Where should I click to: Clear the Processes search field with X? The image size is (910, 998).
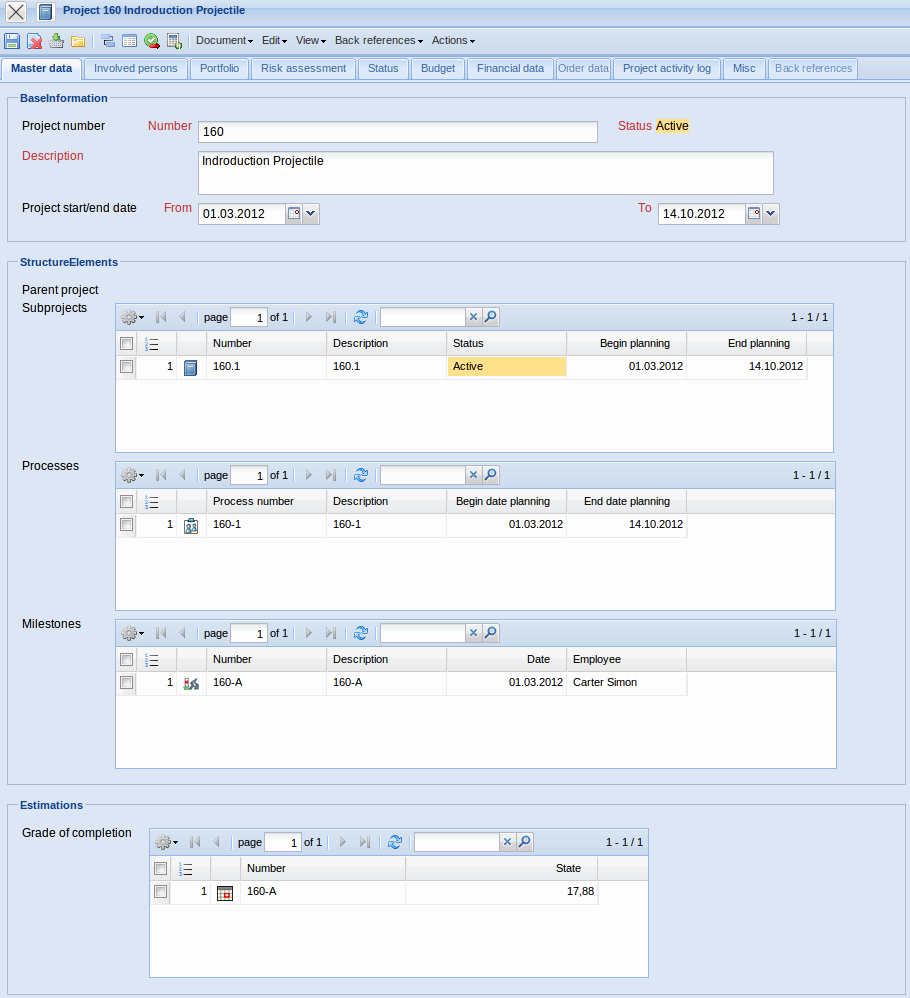[474, 475]
